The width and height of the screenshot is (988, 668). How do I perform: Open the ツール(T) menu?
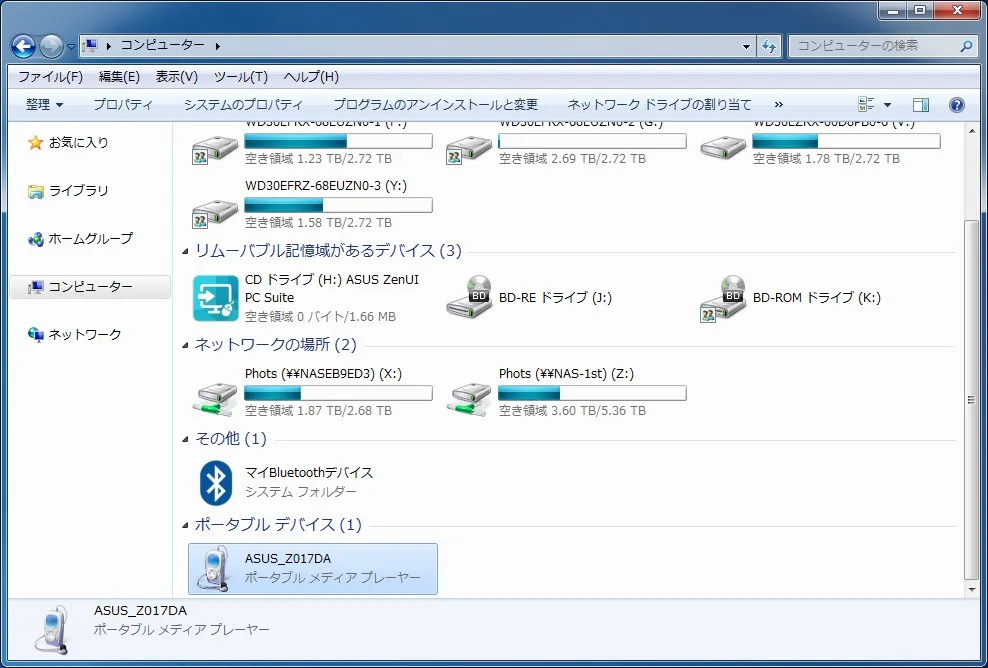click(241, 77)
